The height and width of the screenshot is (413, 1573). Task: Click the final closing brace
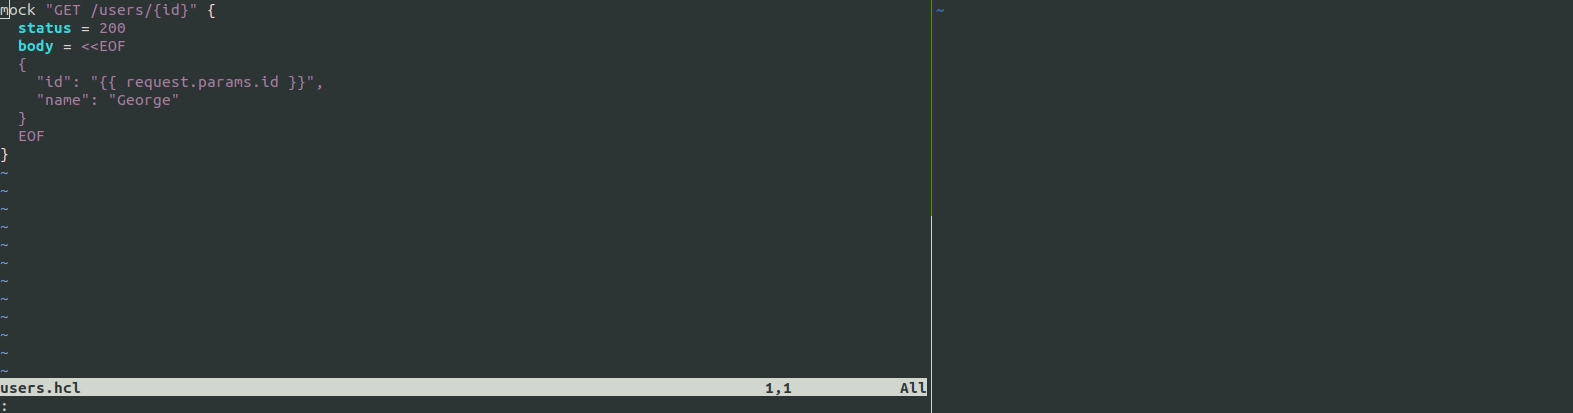(4, 154)
